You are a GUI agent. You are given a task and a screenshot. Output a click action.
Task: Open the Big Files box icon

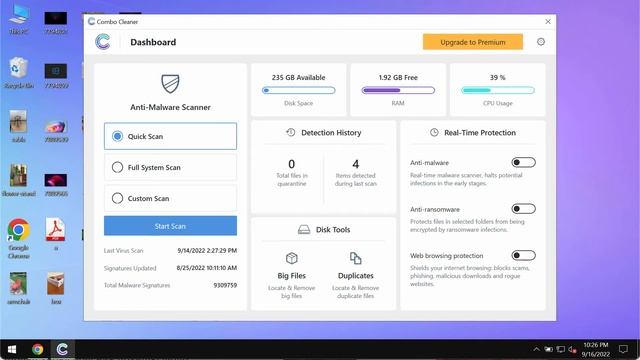point(291,258)
